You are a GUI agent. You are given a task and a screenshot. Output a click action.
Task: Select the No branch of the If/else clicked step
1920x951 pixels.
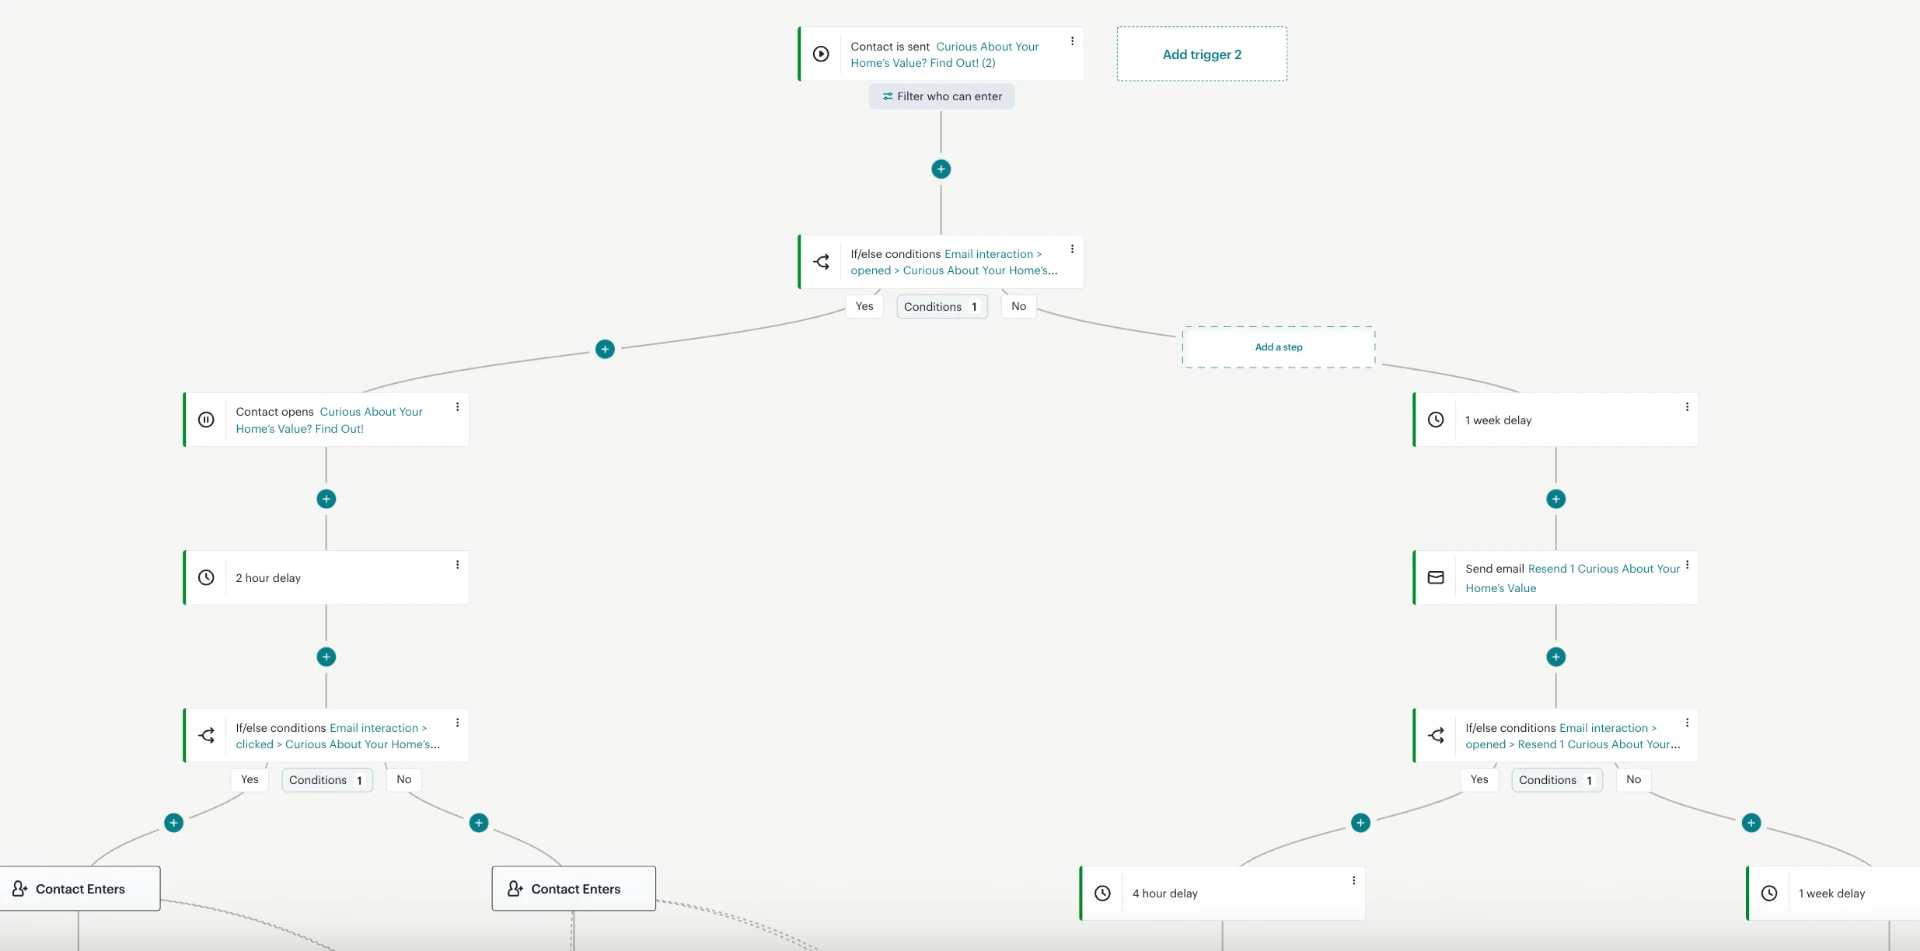pos(404,779)
